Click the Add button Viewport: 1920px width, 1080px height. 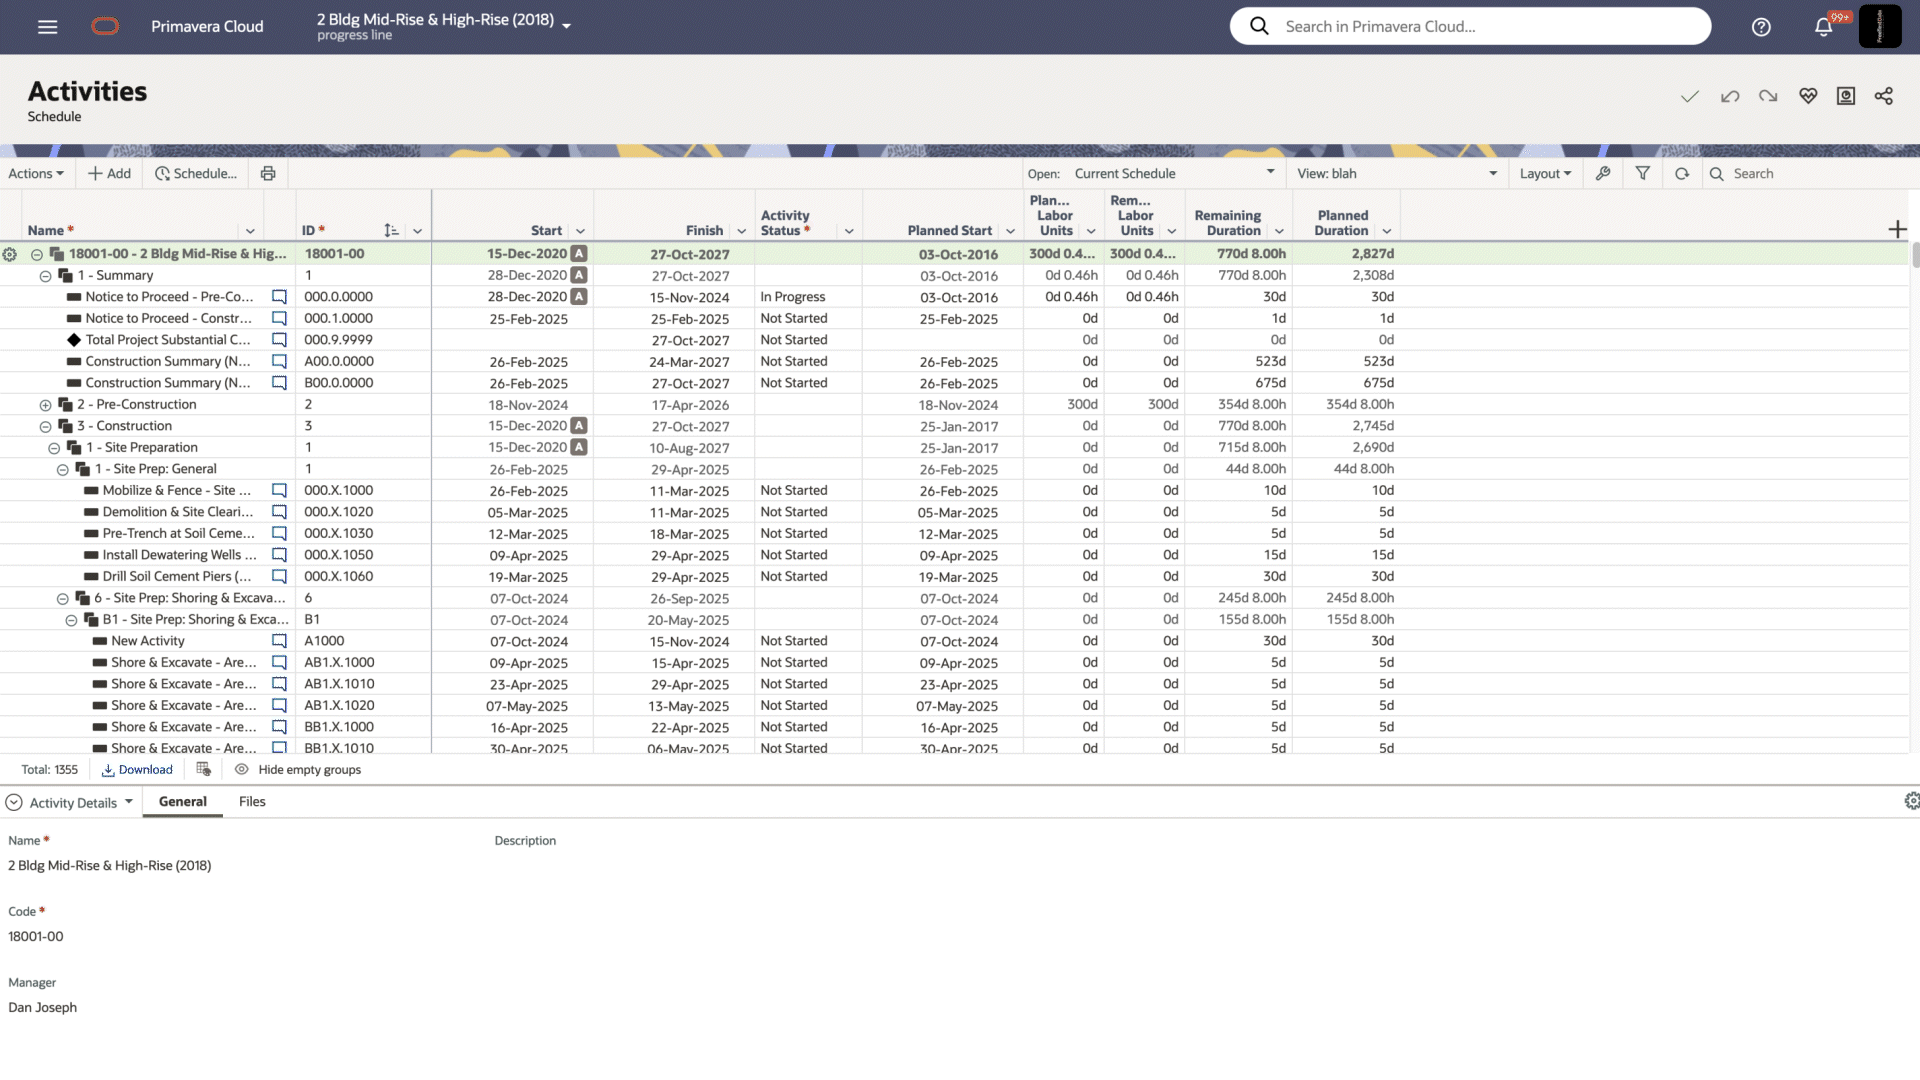pos(110,173)
